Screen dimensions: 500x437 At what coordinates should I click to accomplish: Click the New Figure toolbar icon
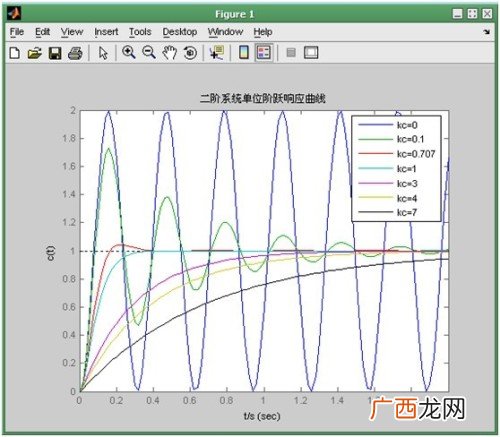coord(15,53)
